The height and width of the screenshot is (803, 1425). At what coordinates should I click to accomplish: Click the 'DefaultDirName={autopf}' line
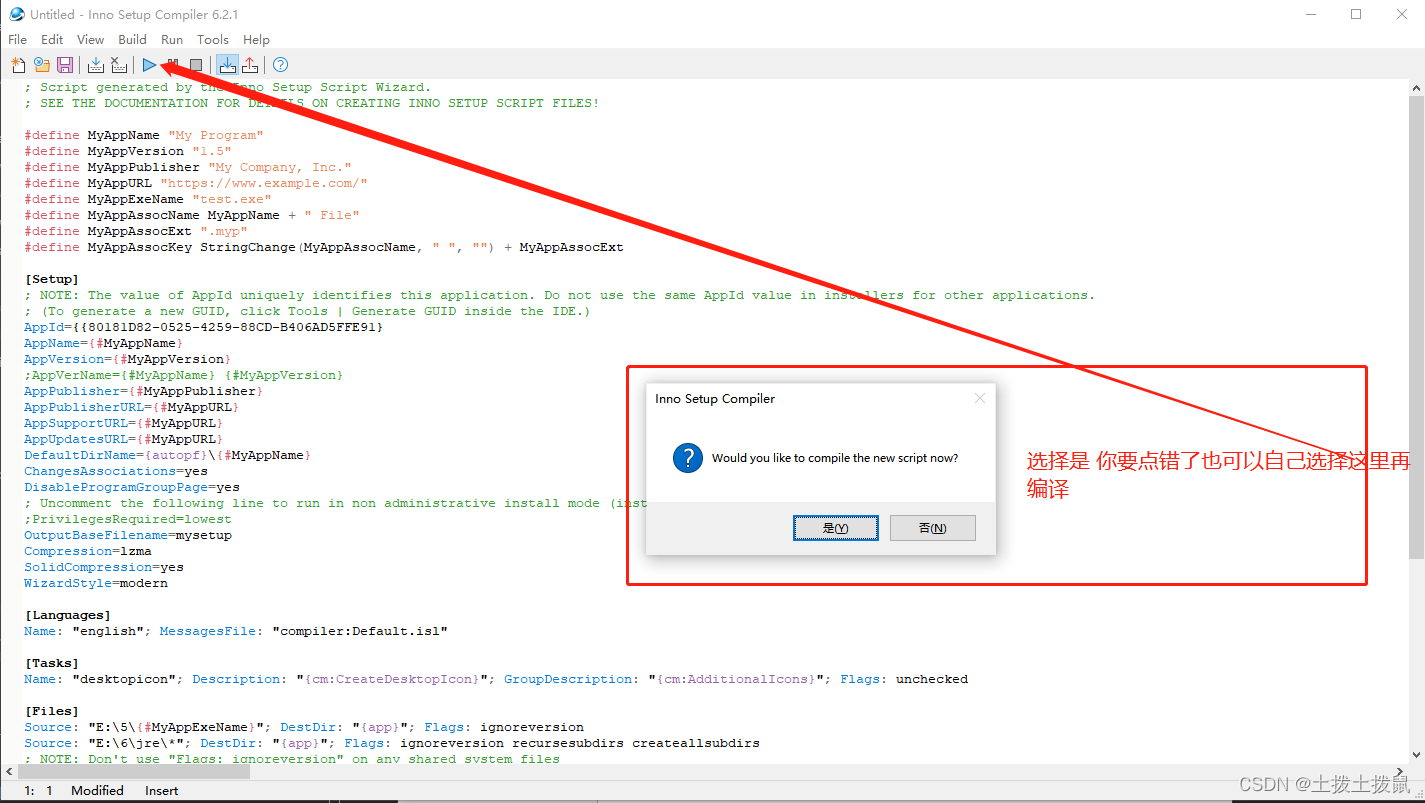point(168,455)
